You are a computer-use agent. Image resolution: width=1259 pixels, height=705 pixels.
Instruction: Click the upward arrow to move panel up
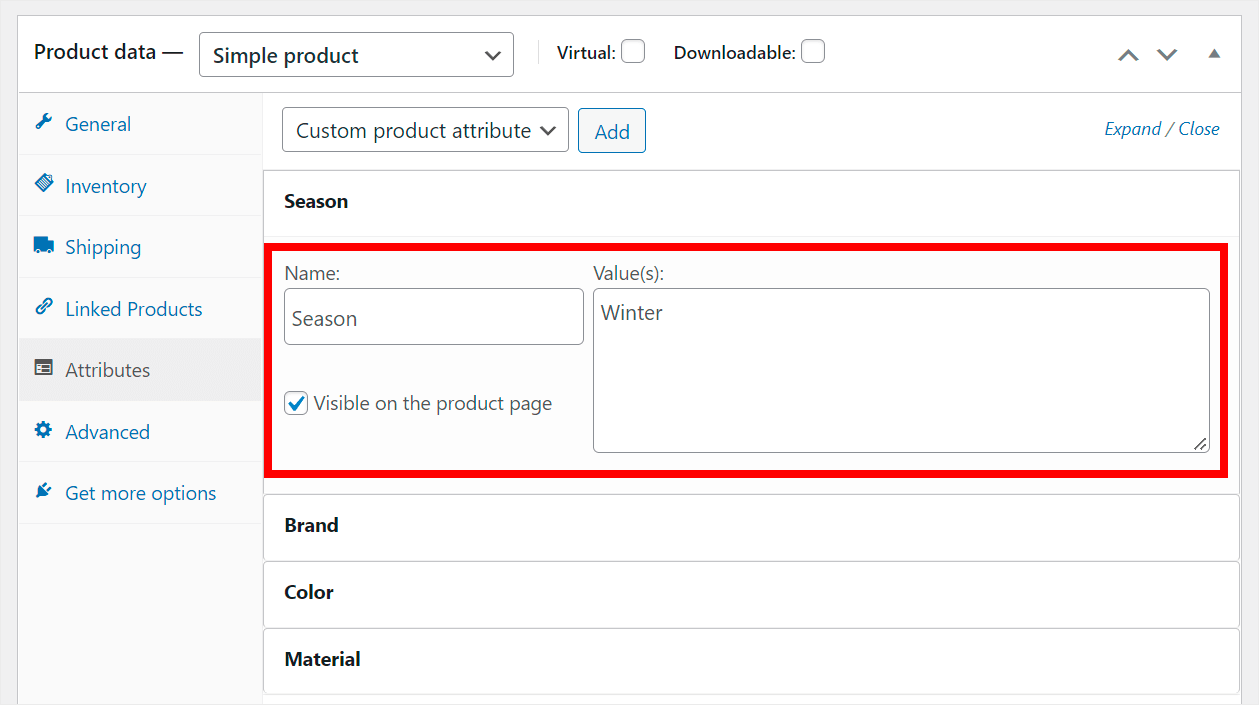1128,54
